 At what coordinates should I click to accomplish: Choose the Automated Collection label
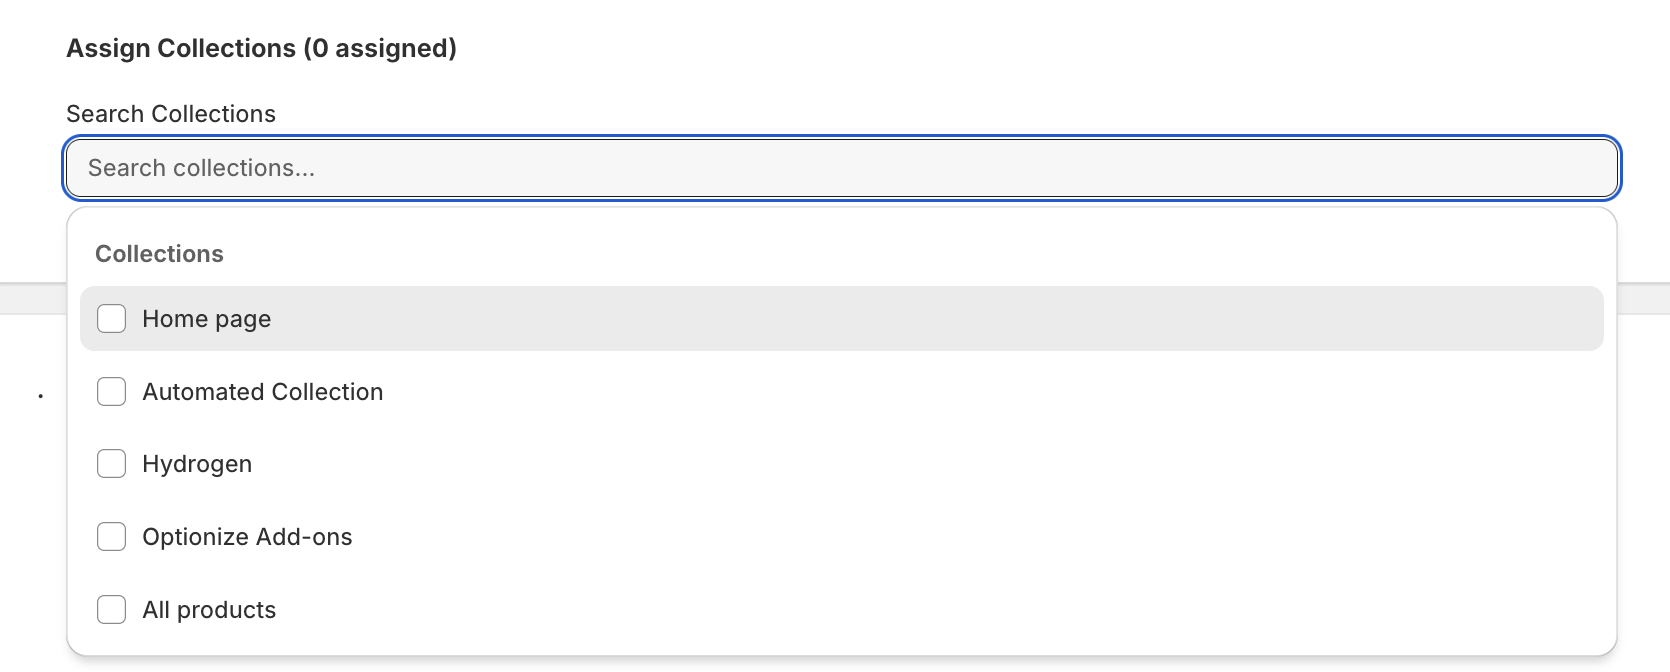coord(263,392)
